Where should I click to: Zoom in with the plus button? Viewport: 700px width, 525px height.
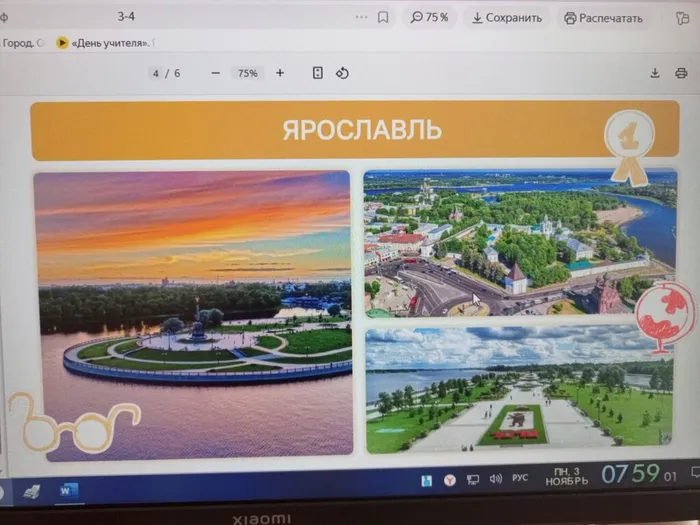pyautogui.click(x=280, y=73)
